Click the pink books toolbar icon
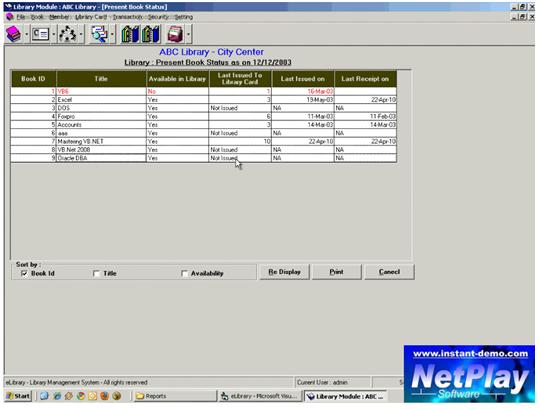Screen dimensions: 539x410 click(14, 34)
